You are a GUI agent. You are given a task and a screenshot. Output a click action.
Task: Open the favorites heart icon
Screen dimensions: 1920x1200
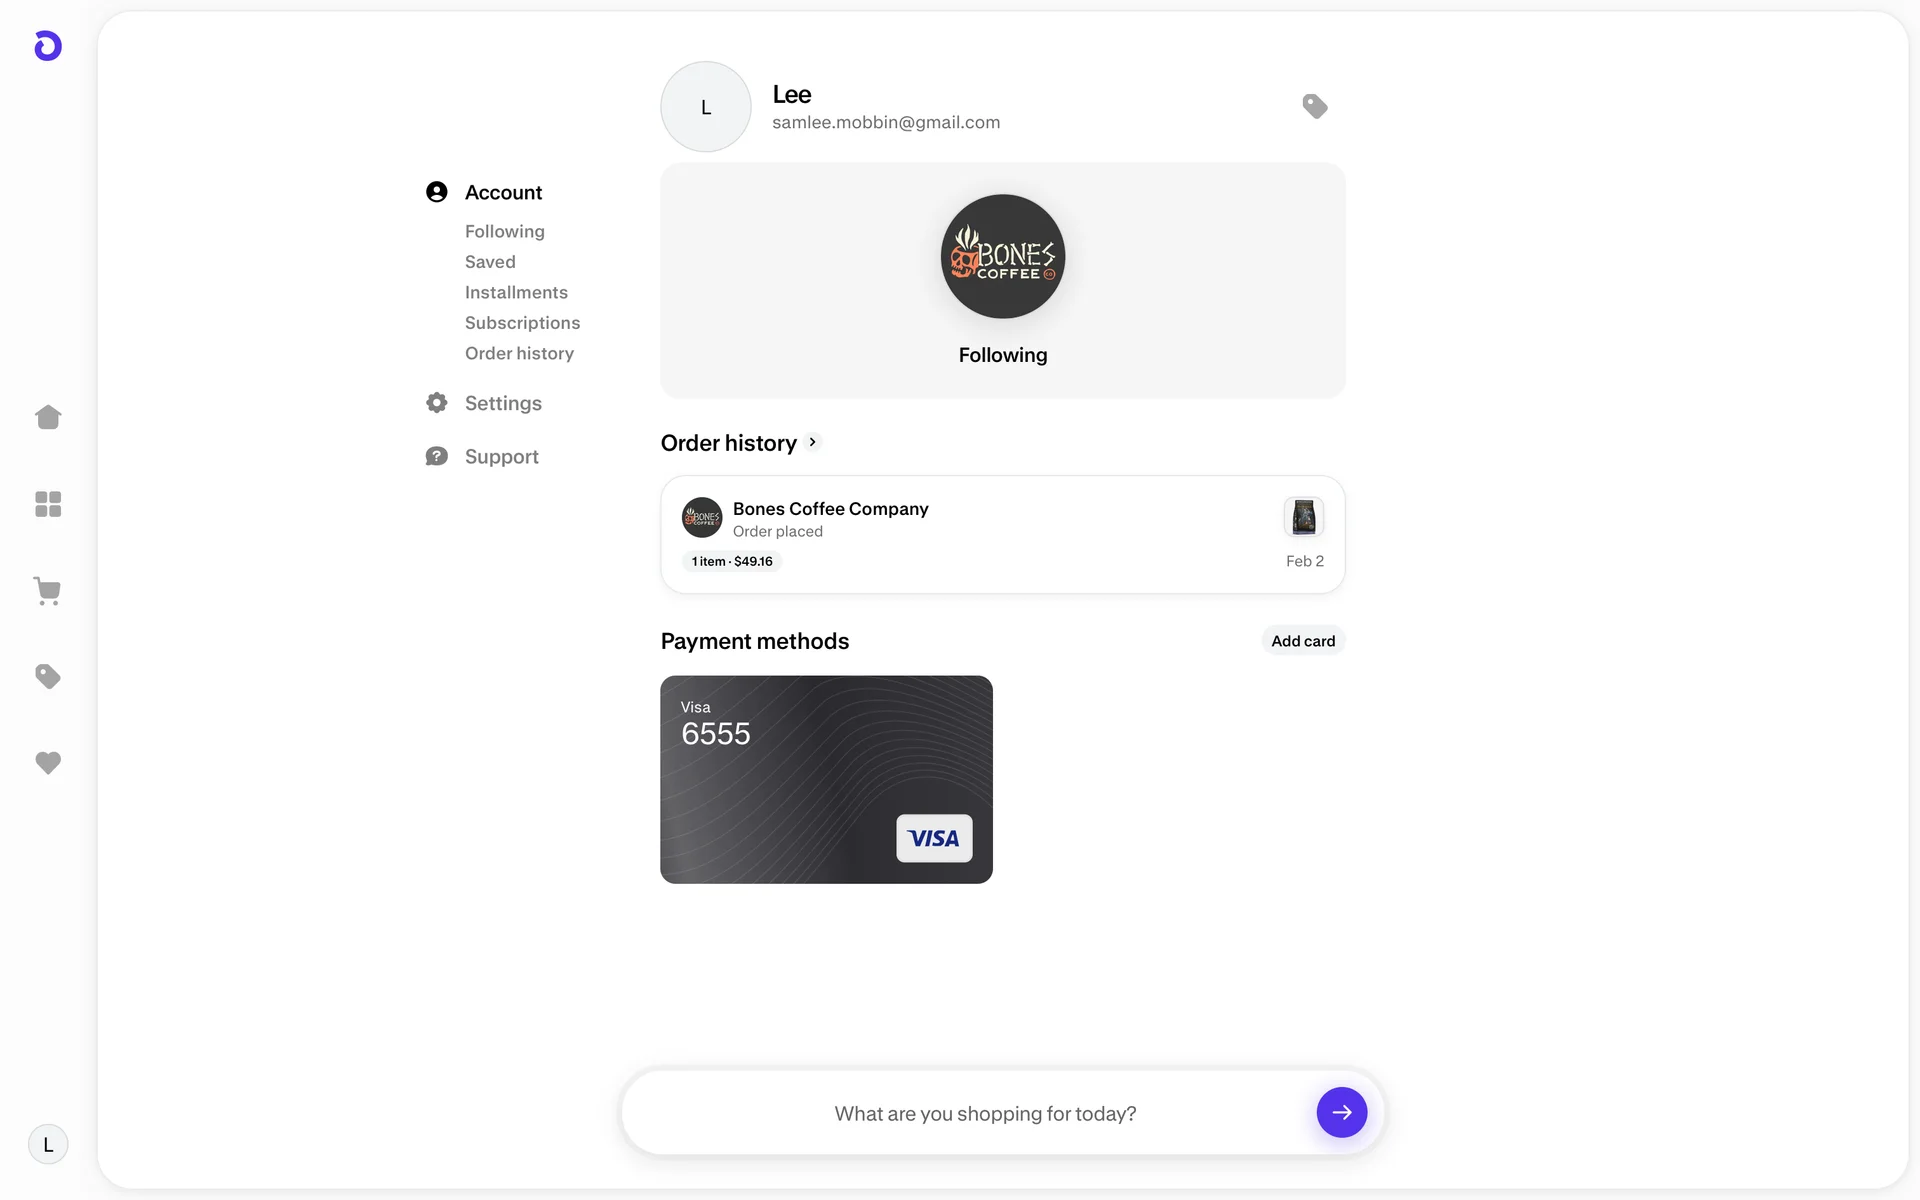(48, 763)
